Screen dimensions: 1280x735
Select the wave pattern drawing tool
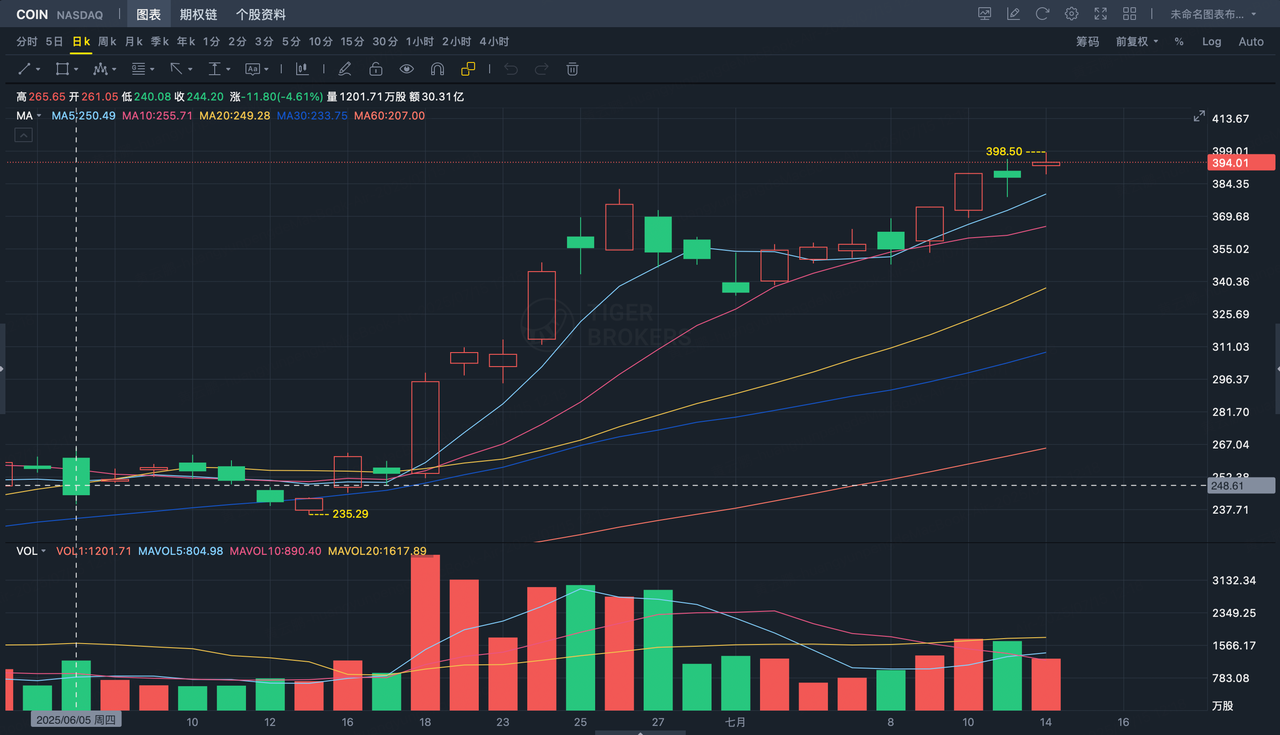[x=100, y=69]
